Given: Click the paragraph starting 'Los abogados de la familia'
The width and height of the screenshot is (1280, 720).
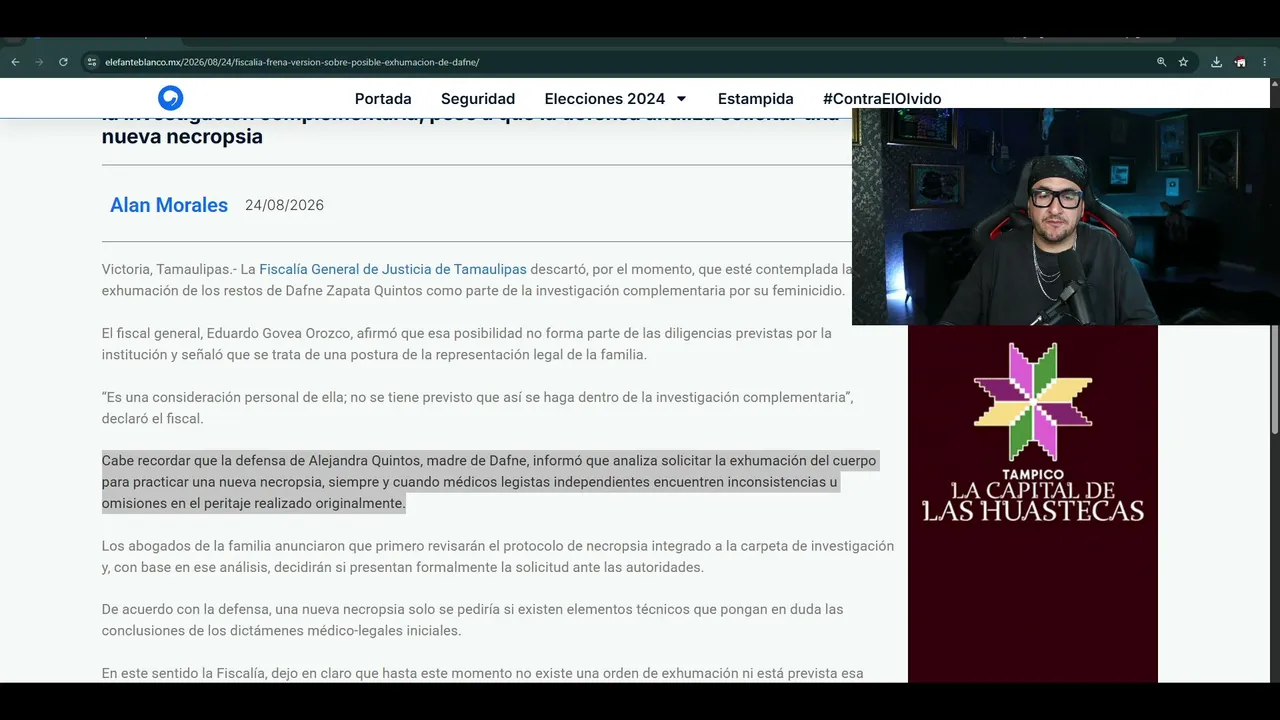Looking at the screenshot, I should pyautogui.click(x=498, y=557).
